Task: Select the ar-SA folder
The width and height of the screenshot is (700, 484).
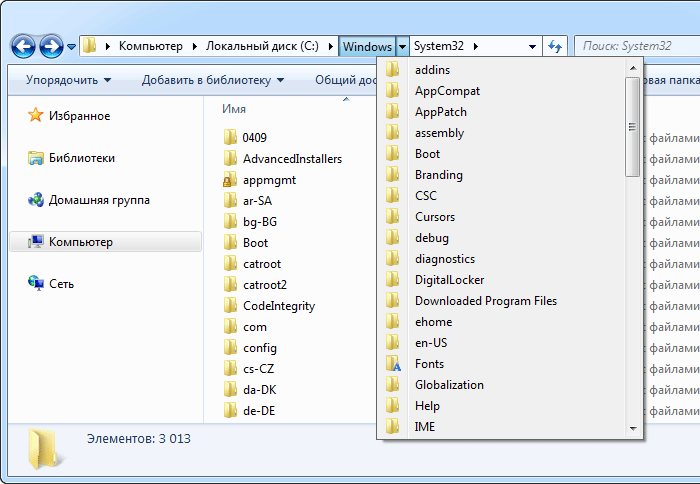Action: 248,200
